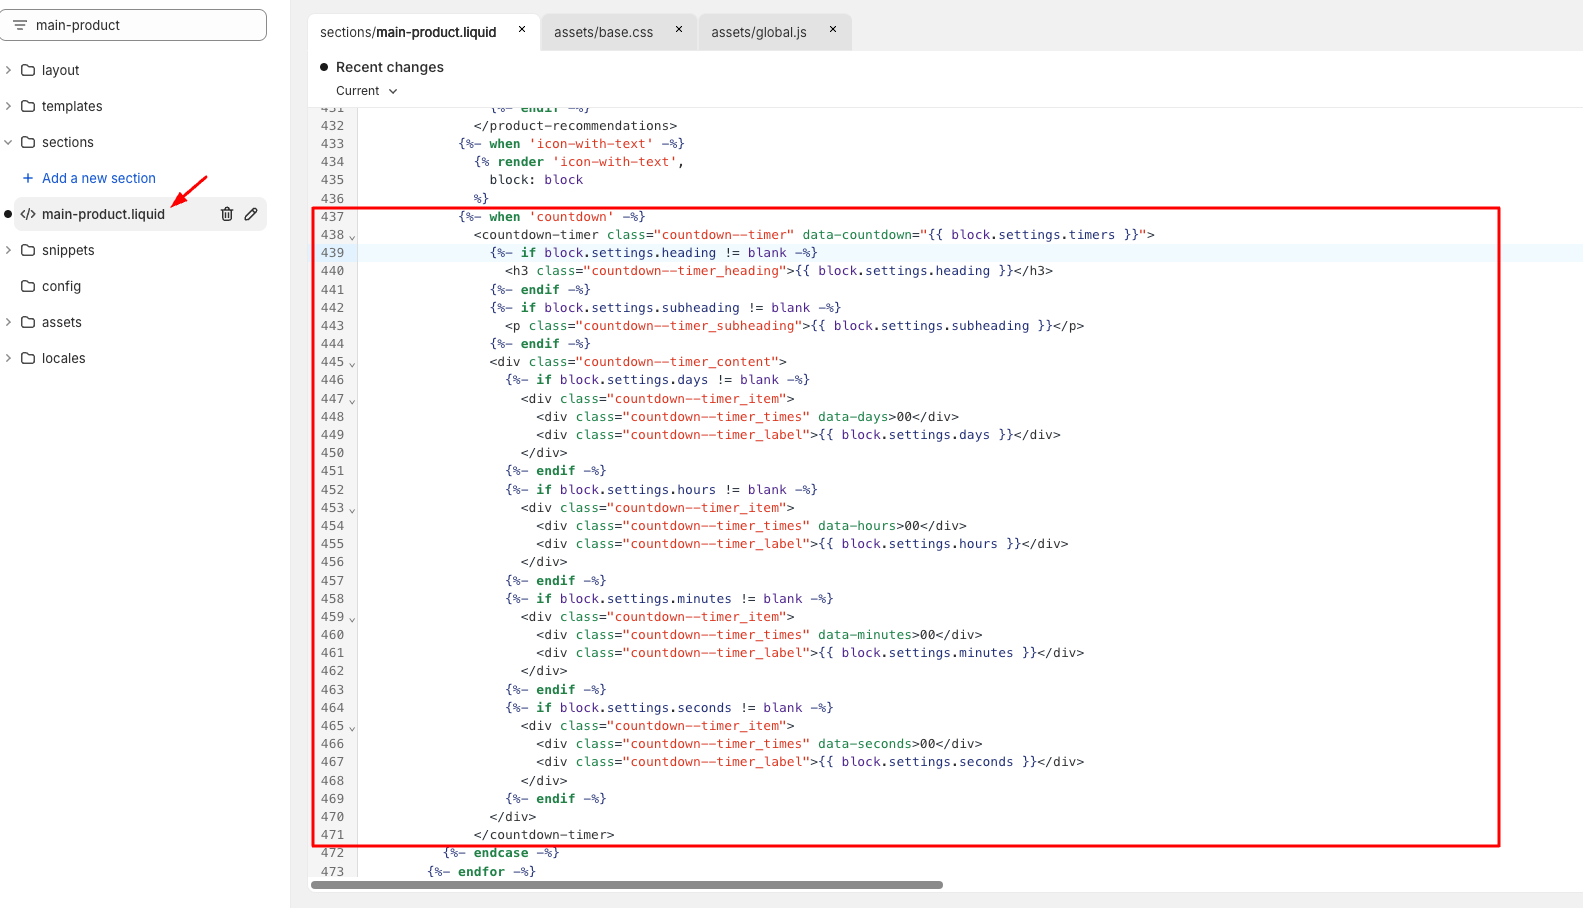The image size is (1583, 908).
Task: Click the main-product file search field
Action: [134, 25]
